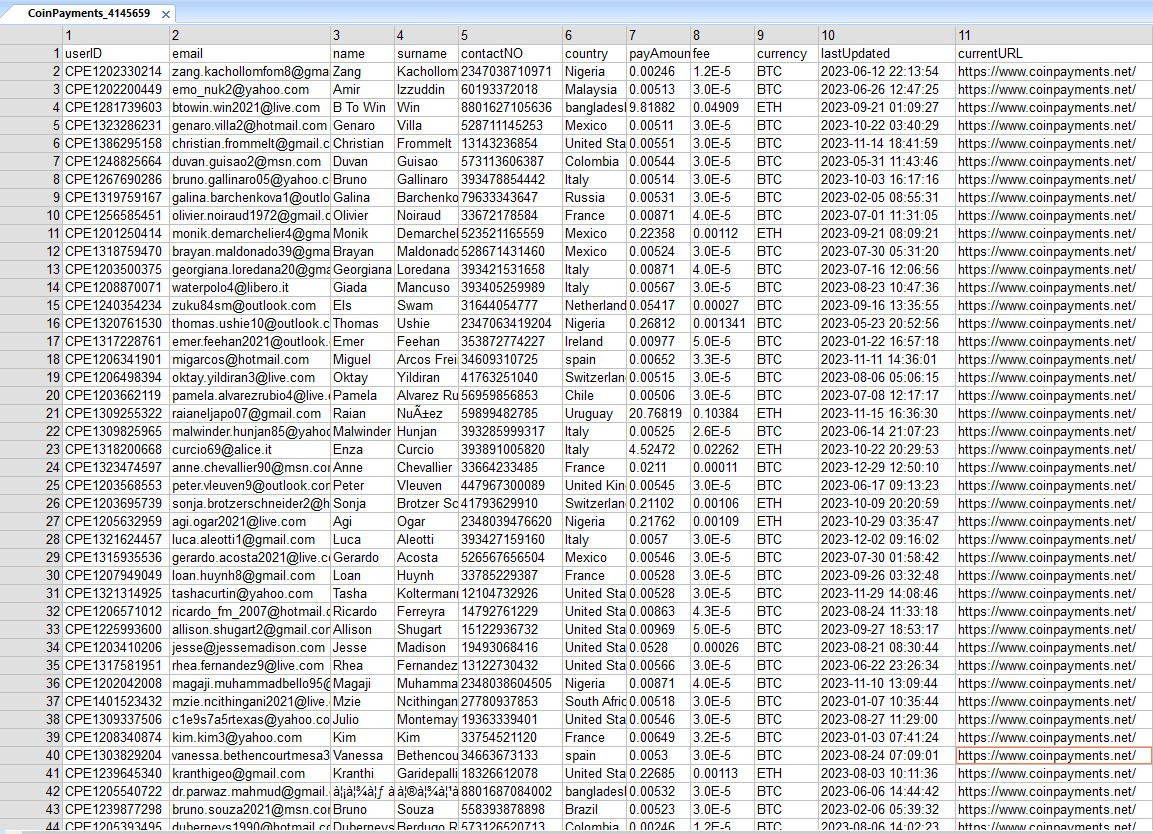
Task: Click cell agi.ogar2021@live.com
Action: [250, 521]
